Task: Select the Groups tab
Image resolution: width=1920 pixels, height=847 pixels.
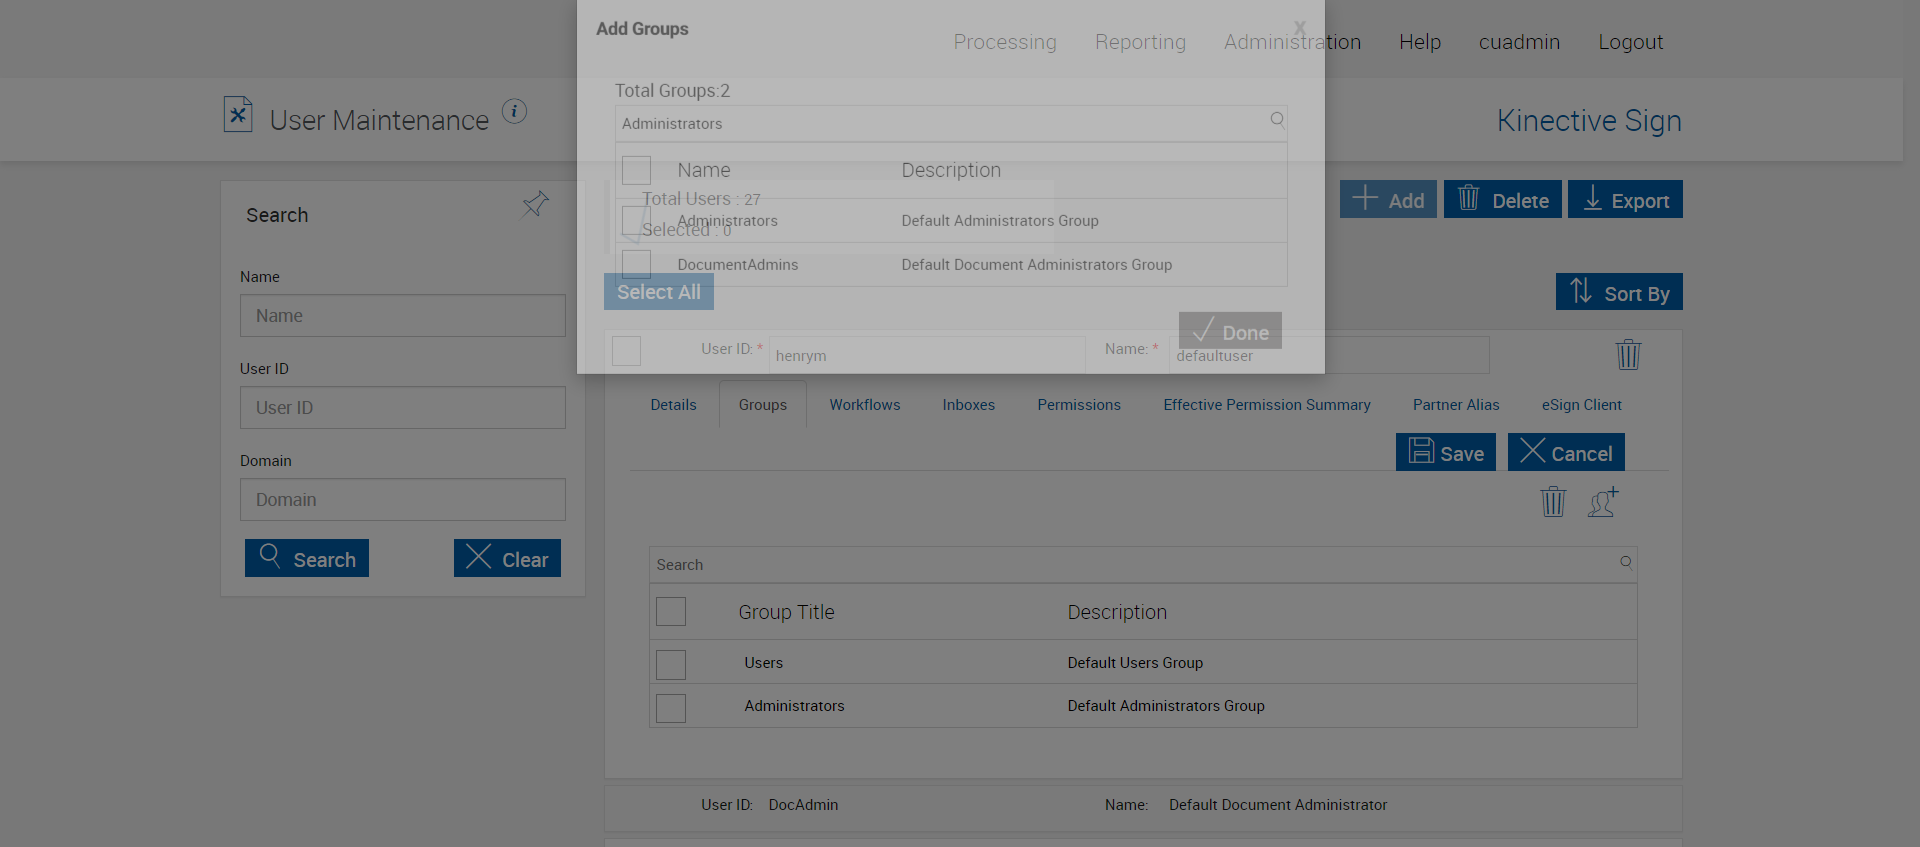Action: [763, 405]
